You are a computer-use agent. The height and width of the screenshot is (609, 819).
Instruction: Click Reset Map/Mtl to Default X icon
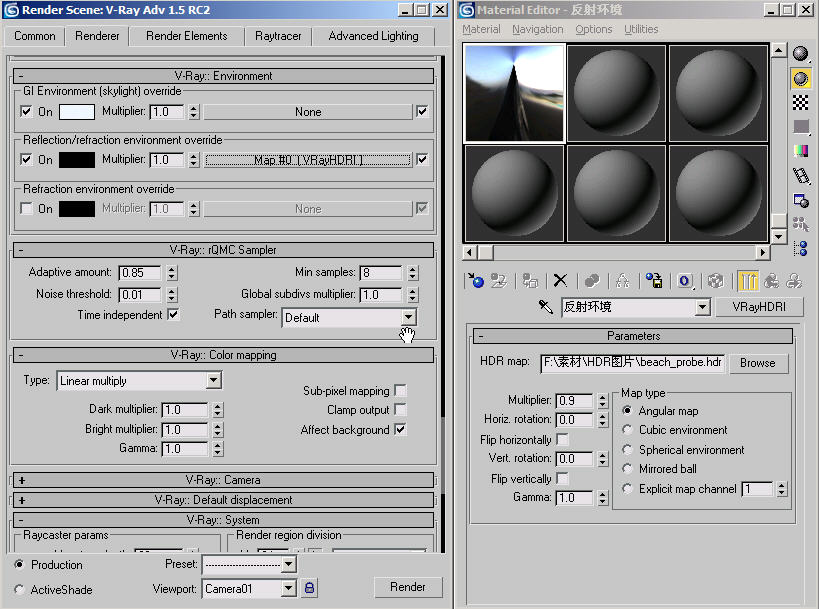[561, 281]
